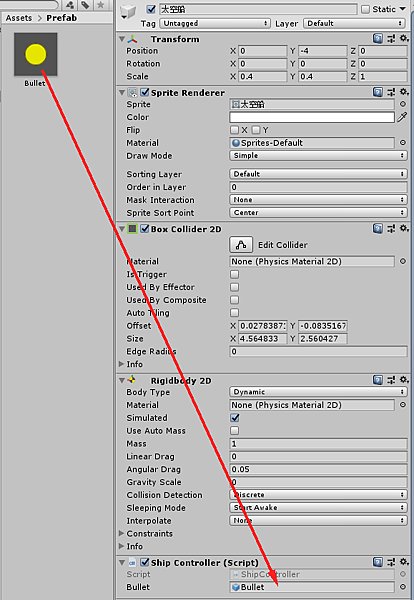414x600 pixels.
Task: Toggle the Static checkbox
Action: point(365,9)
